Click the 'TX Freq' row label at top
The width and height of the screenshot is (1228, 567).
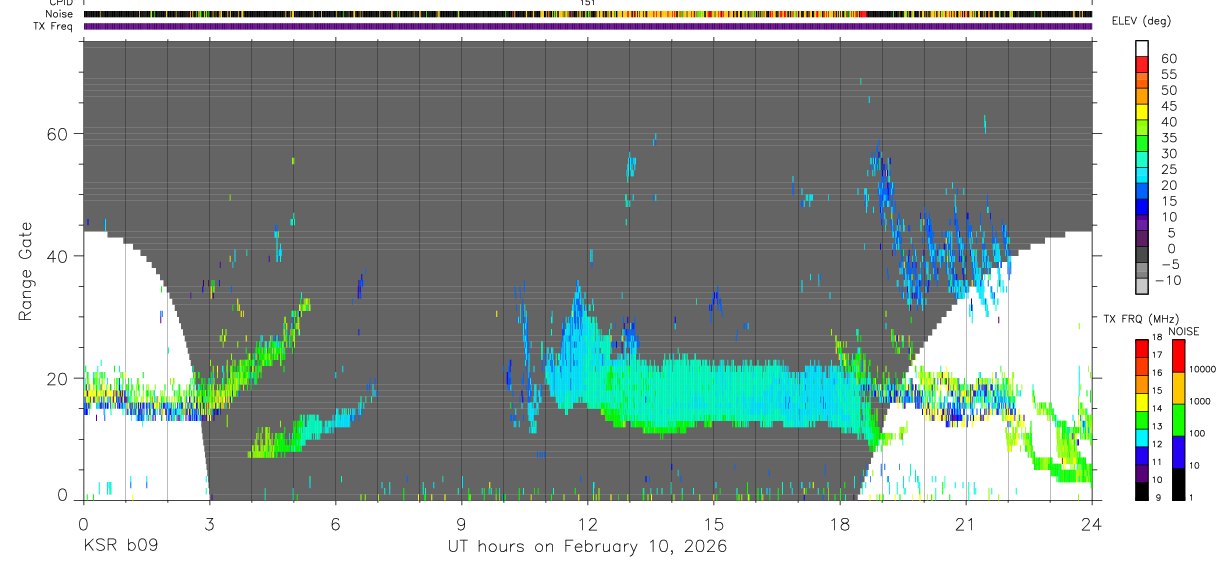[x=54, y=26]
